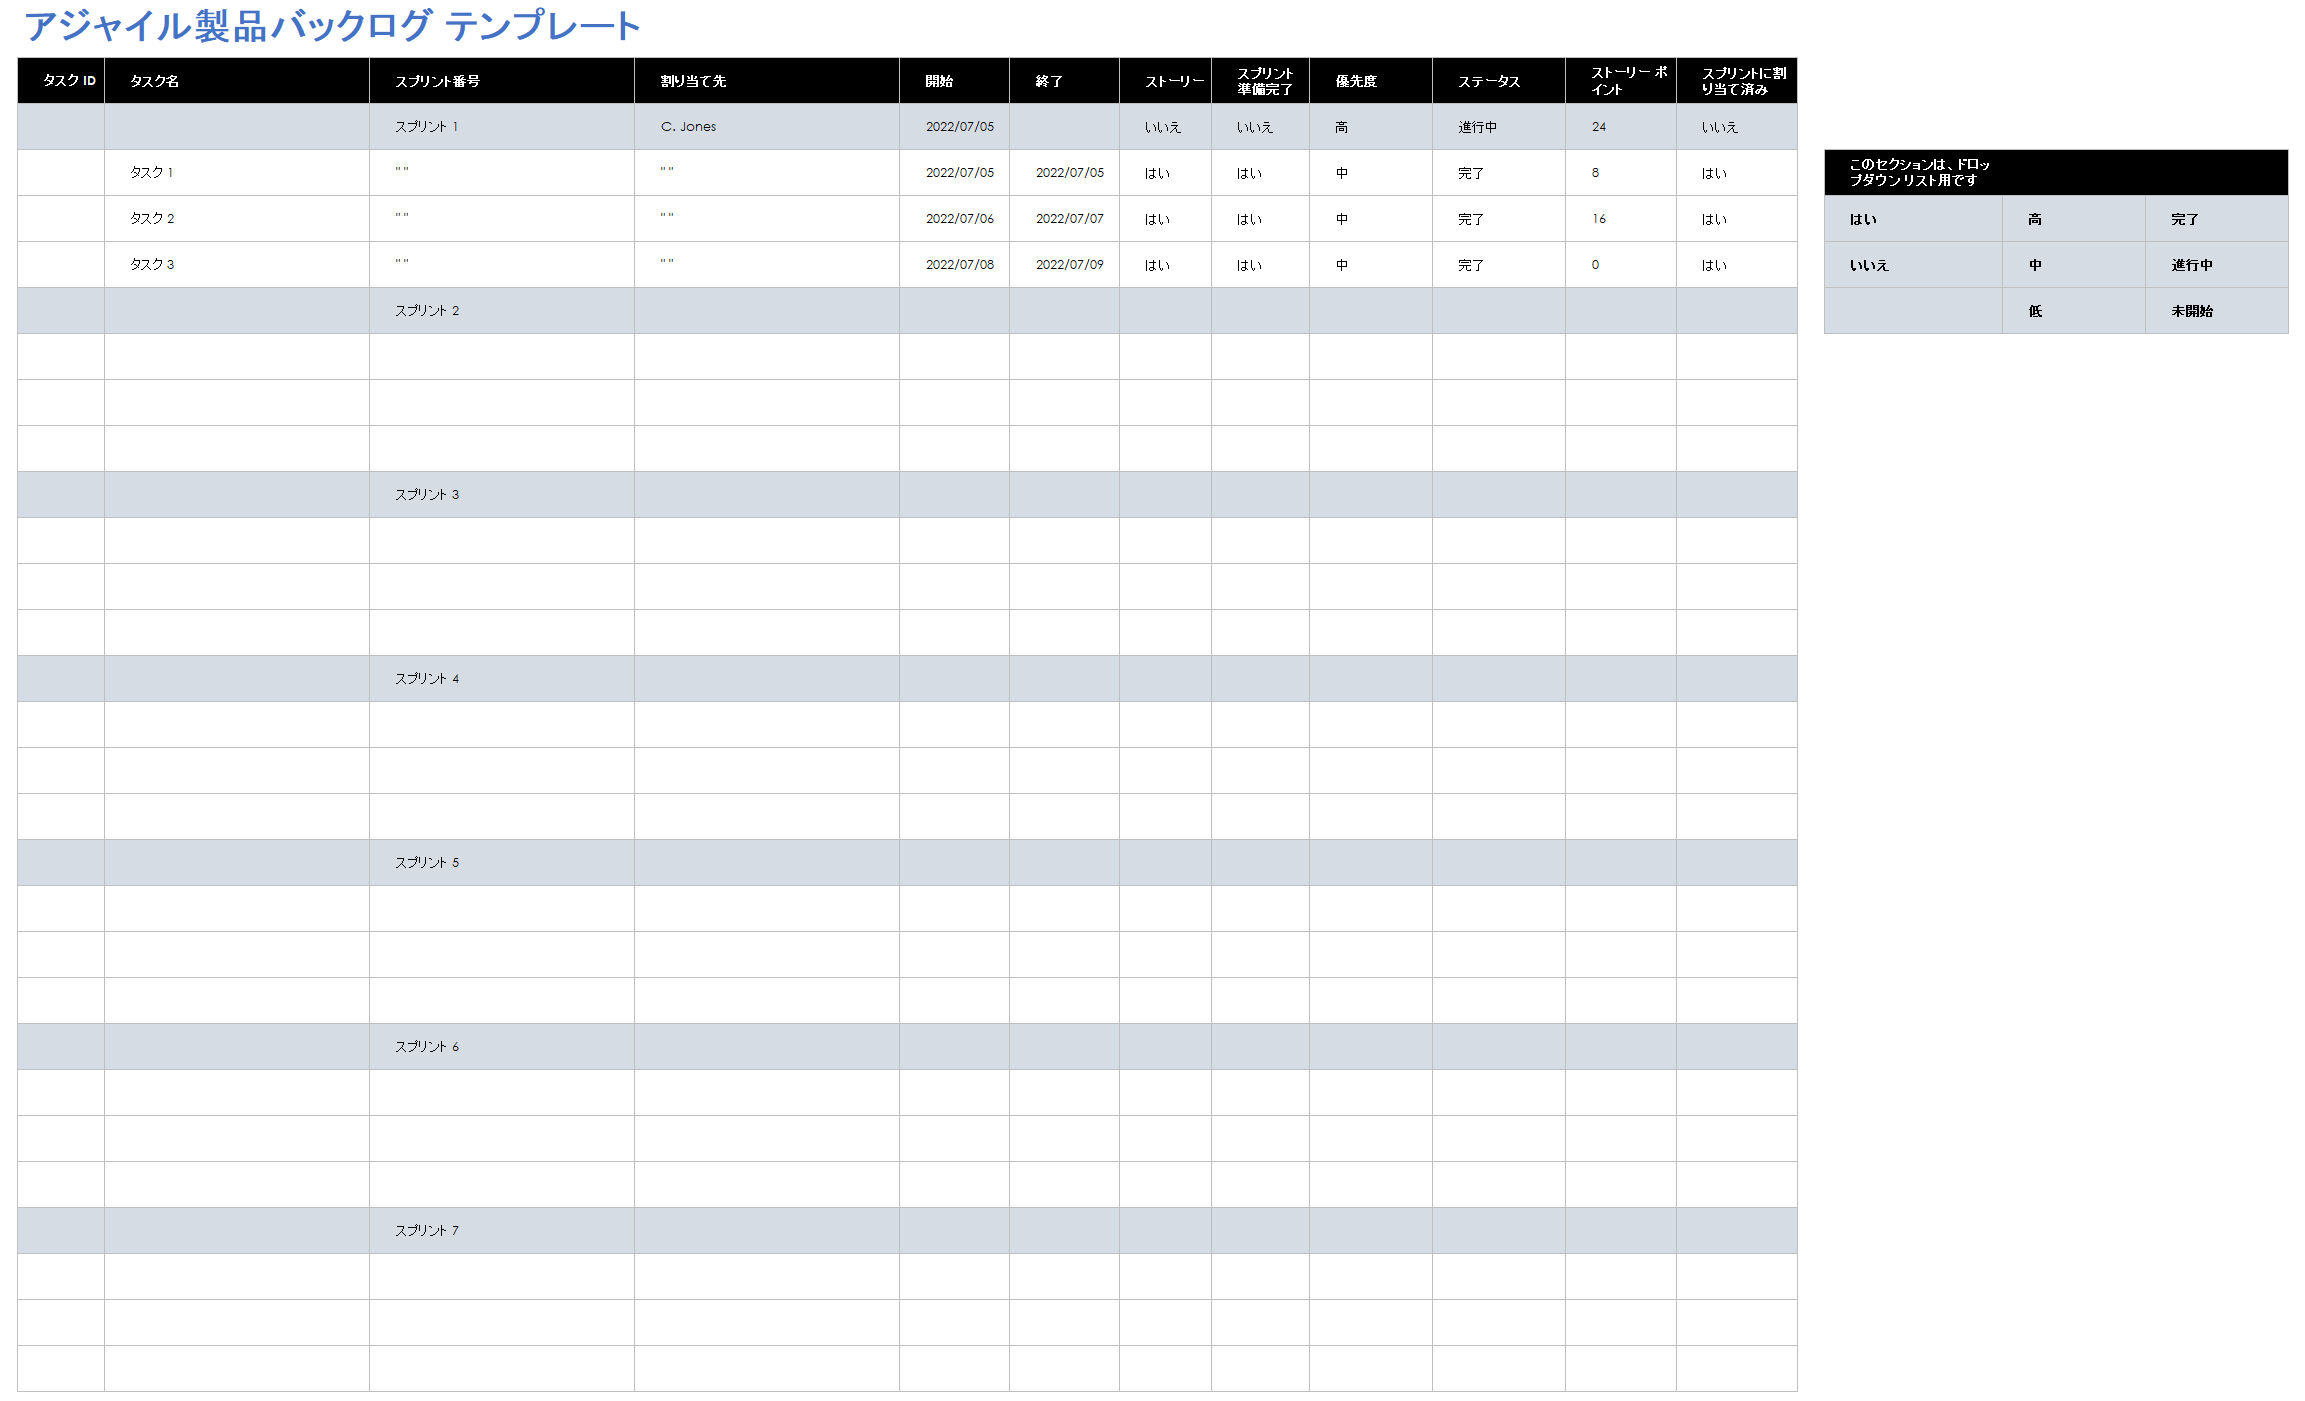Screen dimensions: 2305x1401
Task: Select the 開始 column header
Action: [x=954, y=81]
